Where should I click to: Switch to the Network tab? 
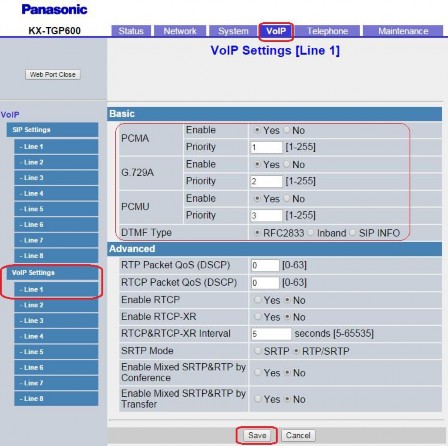click(180, 31)
